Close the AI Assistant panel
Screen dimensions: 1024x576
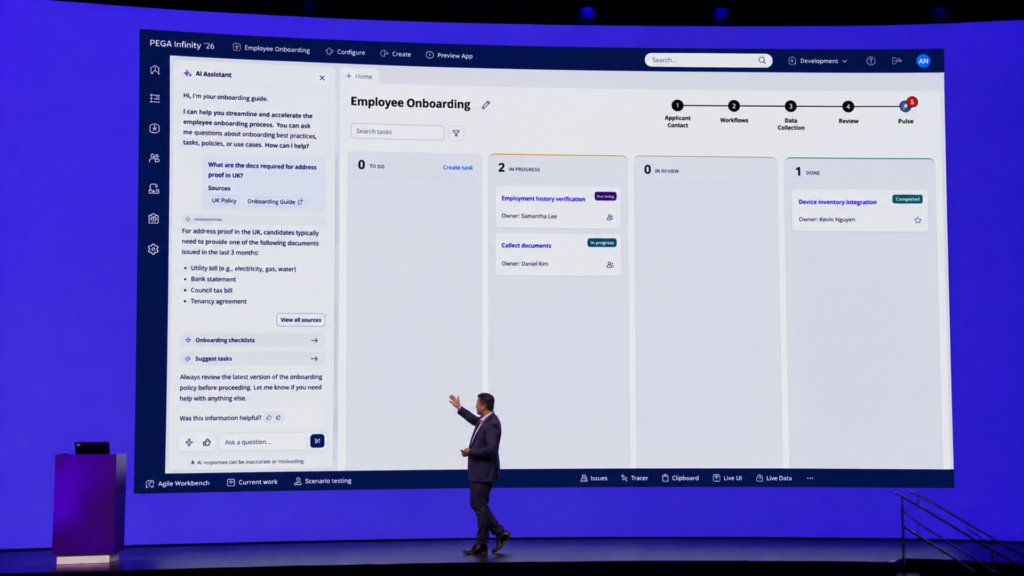tap(322, 78)
